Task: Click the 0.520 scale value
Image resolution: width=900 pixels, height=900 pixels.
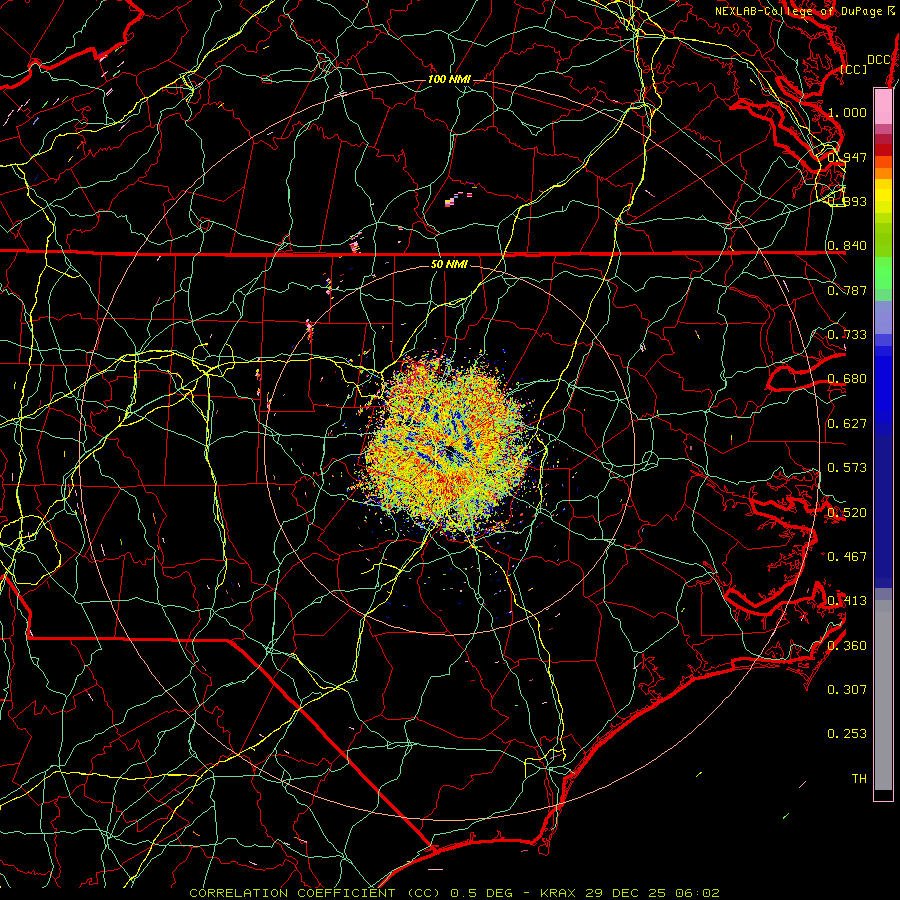Action: pos(847,512)
